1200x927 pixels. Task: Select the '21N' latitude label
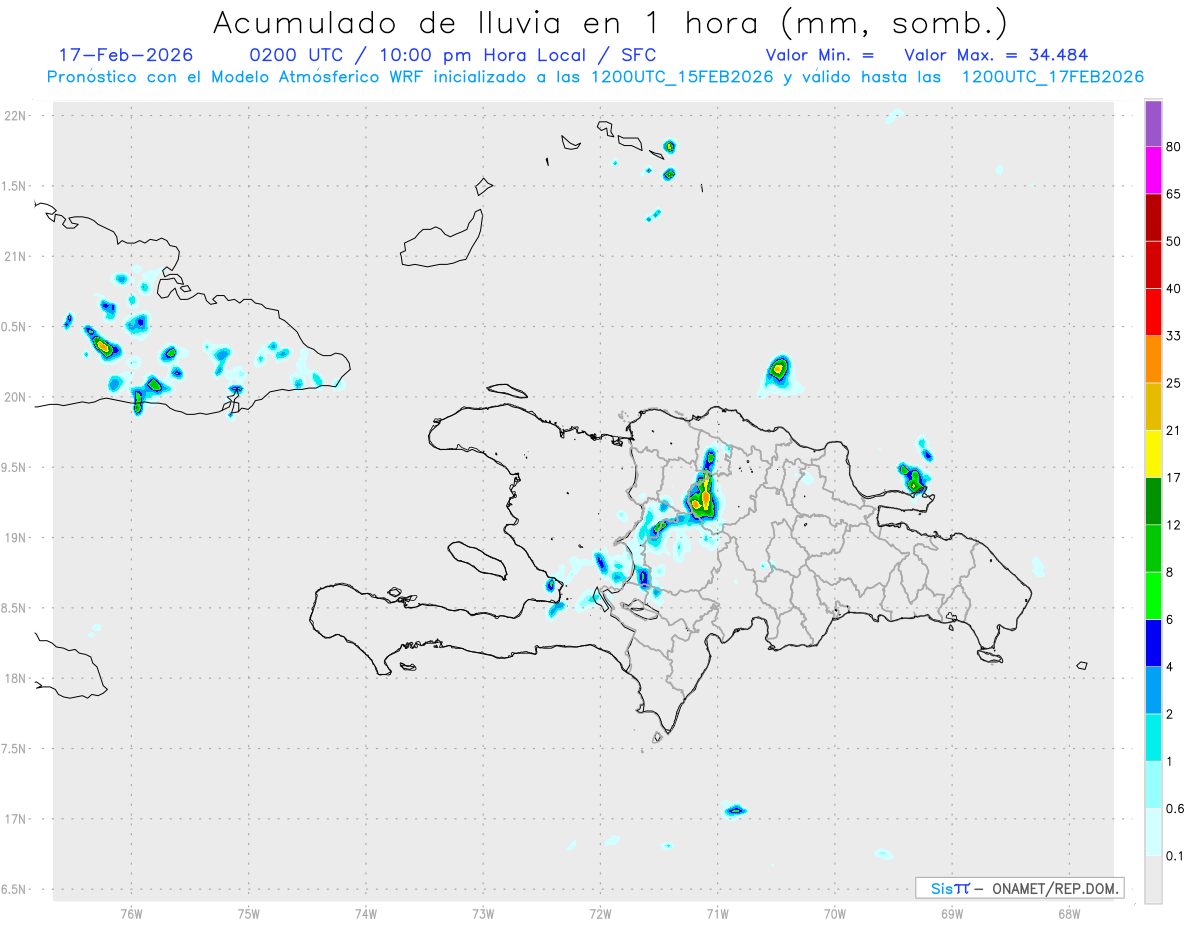point(16,256)
